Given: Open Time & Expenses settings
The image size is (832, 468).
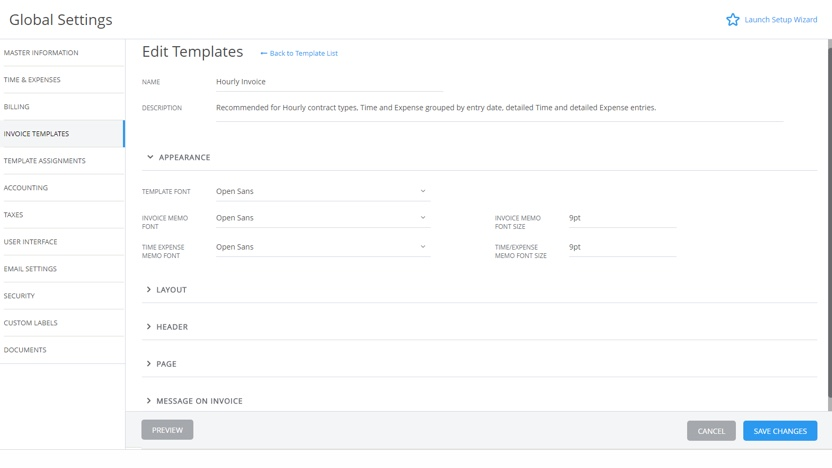Looking at the screenshot, I should tap(62, 80).
